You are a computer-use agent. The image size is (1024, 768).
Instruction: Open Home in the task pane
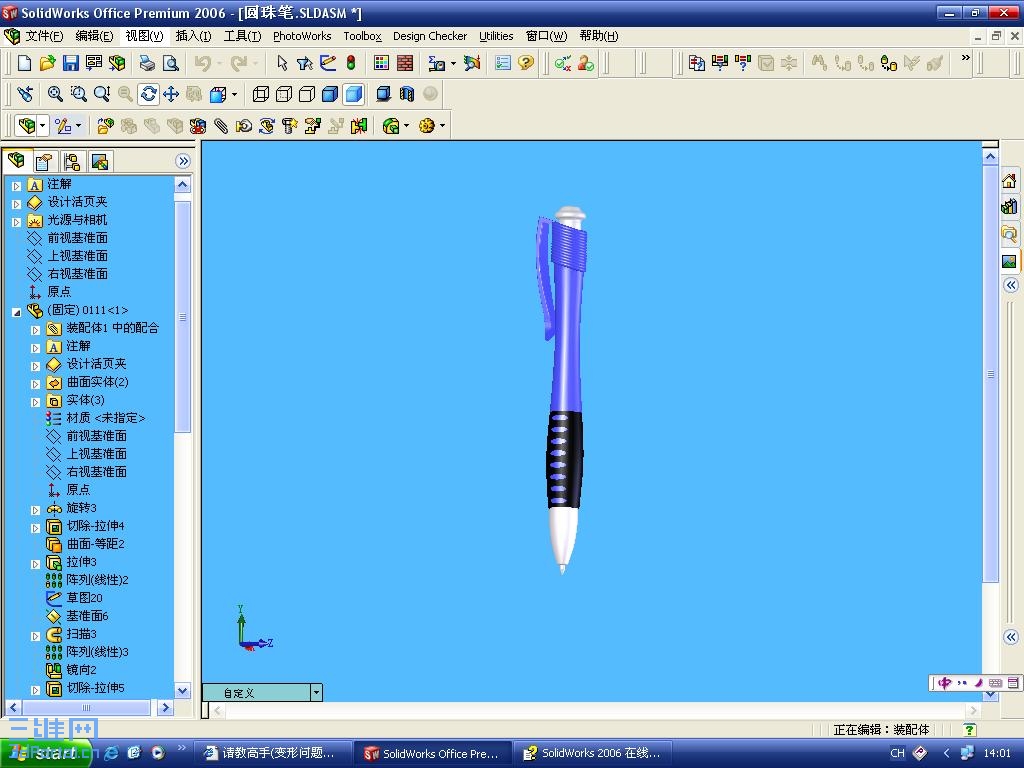coord(1010,180)
